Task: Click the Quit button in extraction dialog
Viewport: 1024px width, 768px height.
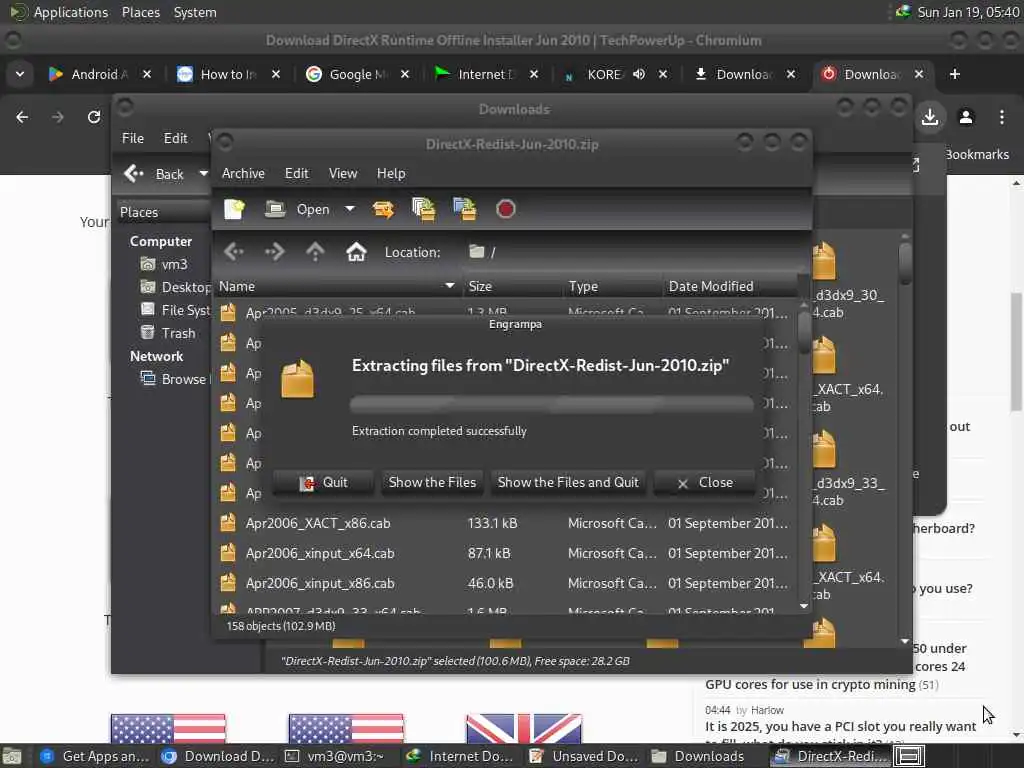Action: pyautogui.click(x=323, y=483)
